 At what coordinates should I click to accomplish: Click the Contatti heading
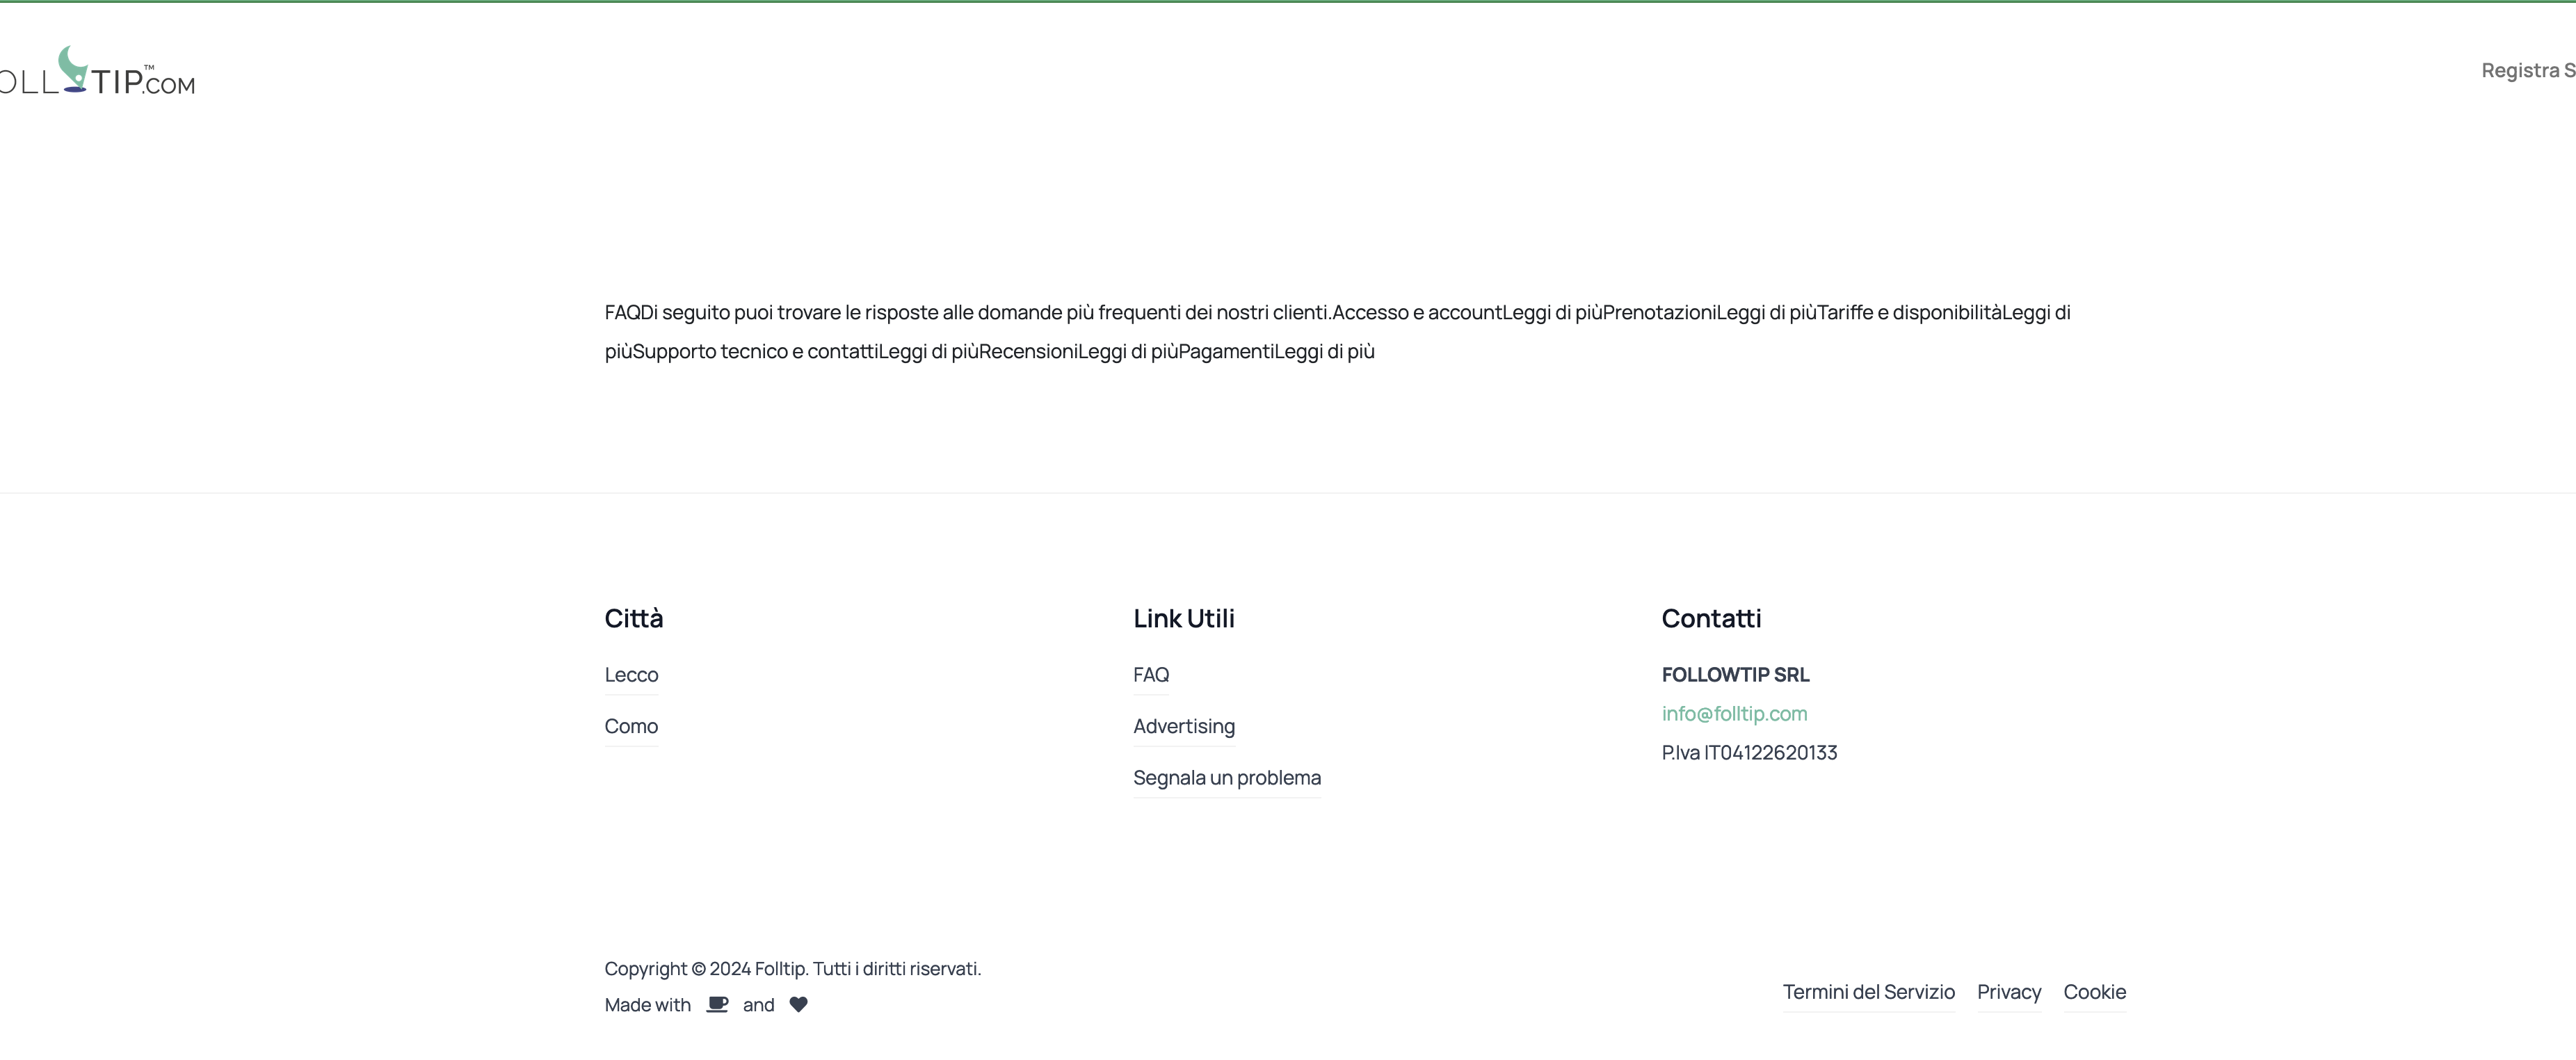(x=1711, y=619)
